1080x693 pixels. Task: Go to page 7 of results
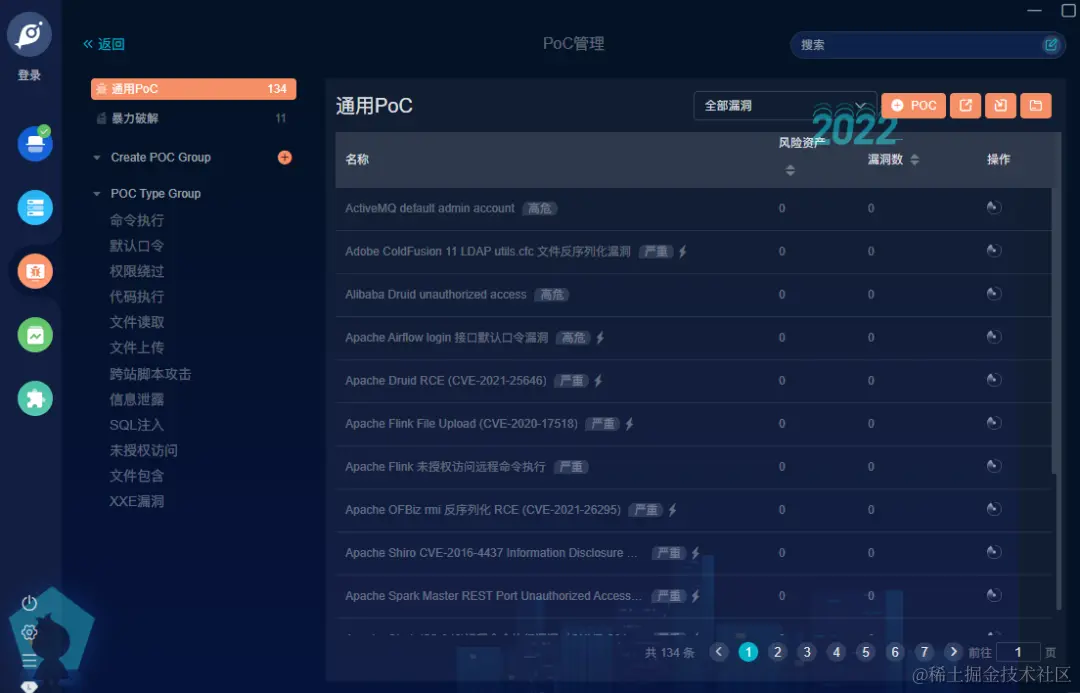[924, 652]
